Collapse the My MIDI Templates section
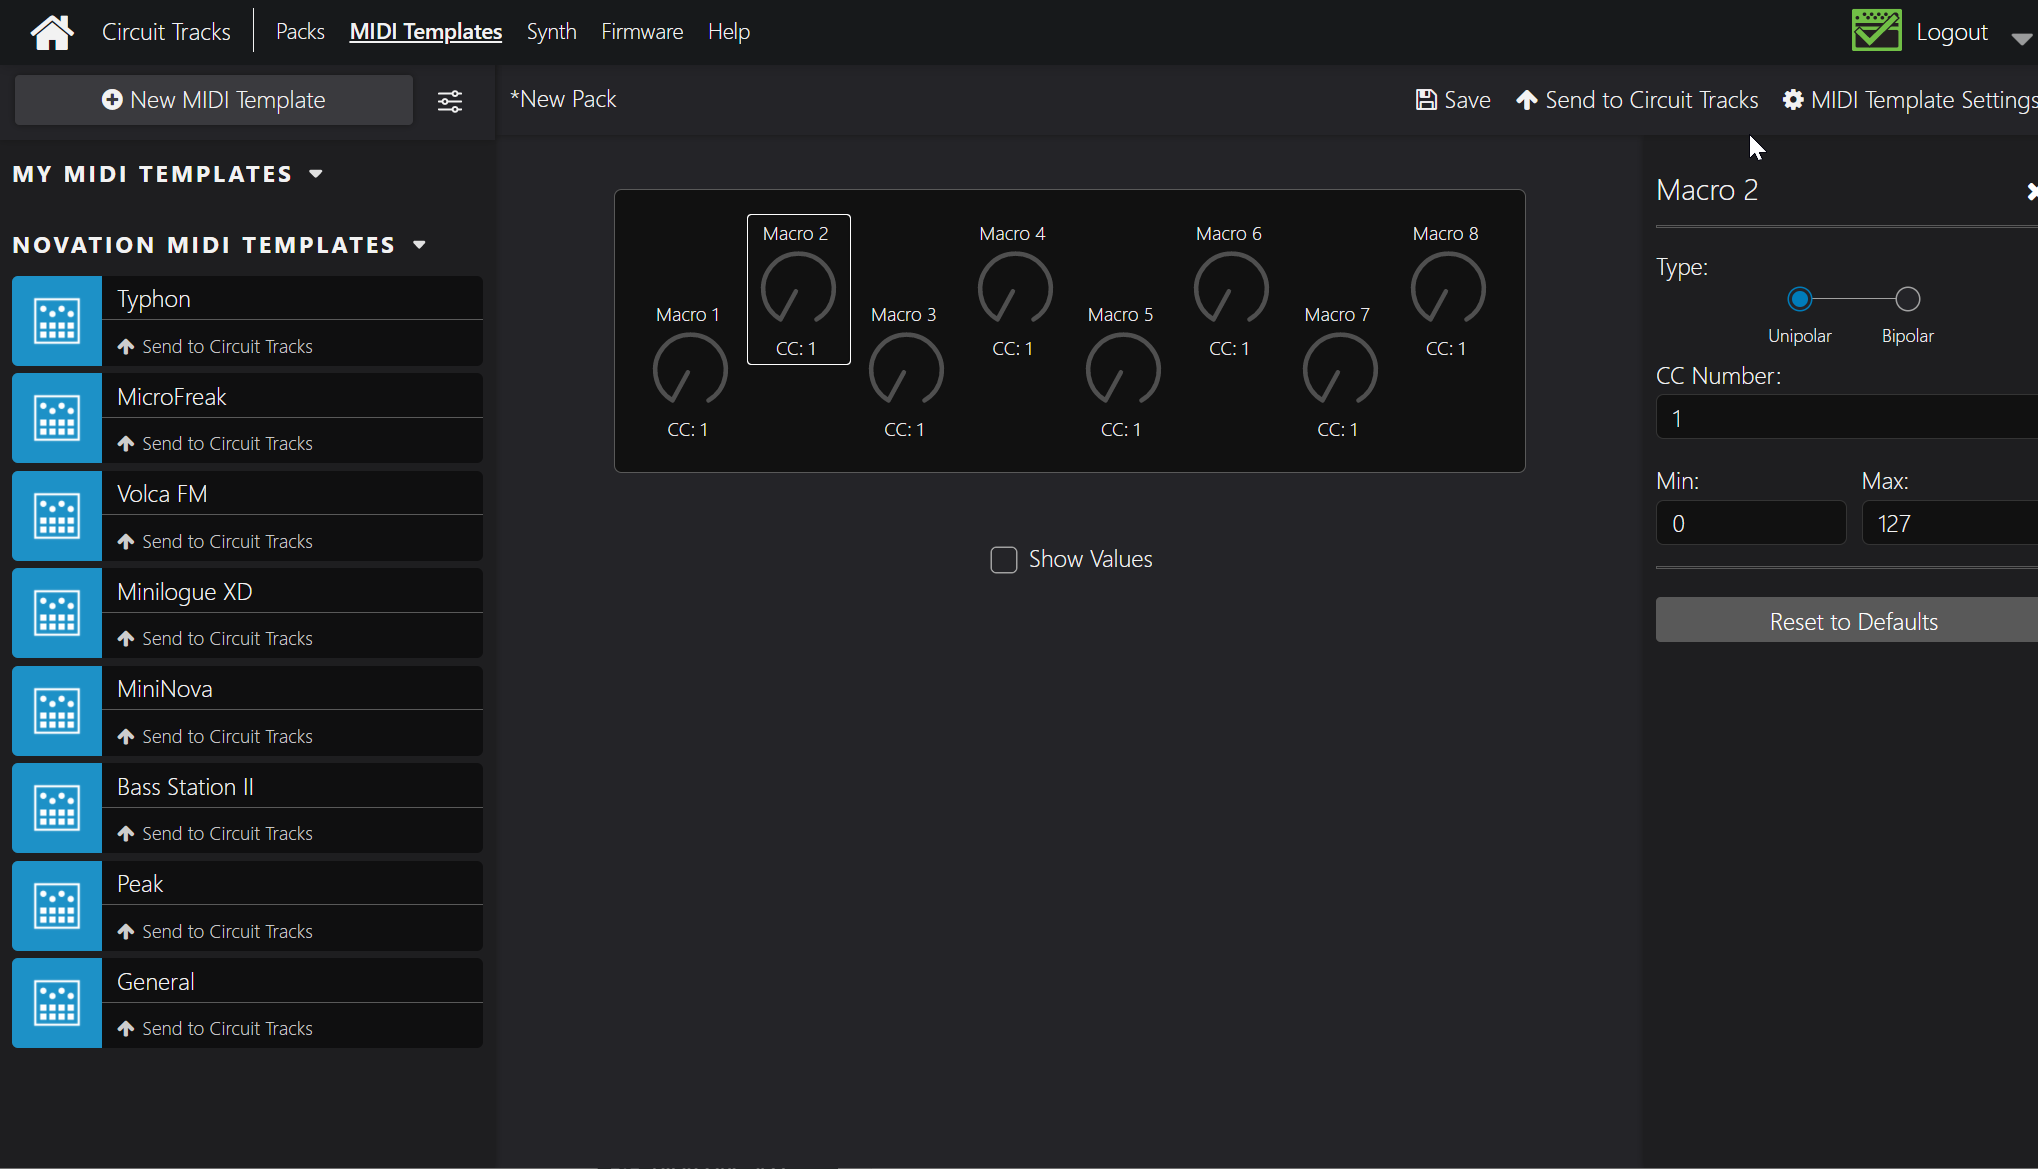2038x1169 pixels. 317,174
